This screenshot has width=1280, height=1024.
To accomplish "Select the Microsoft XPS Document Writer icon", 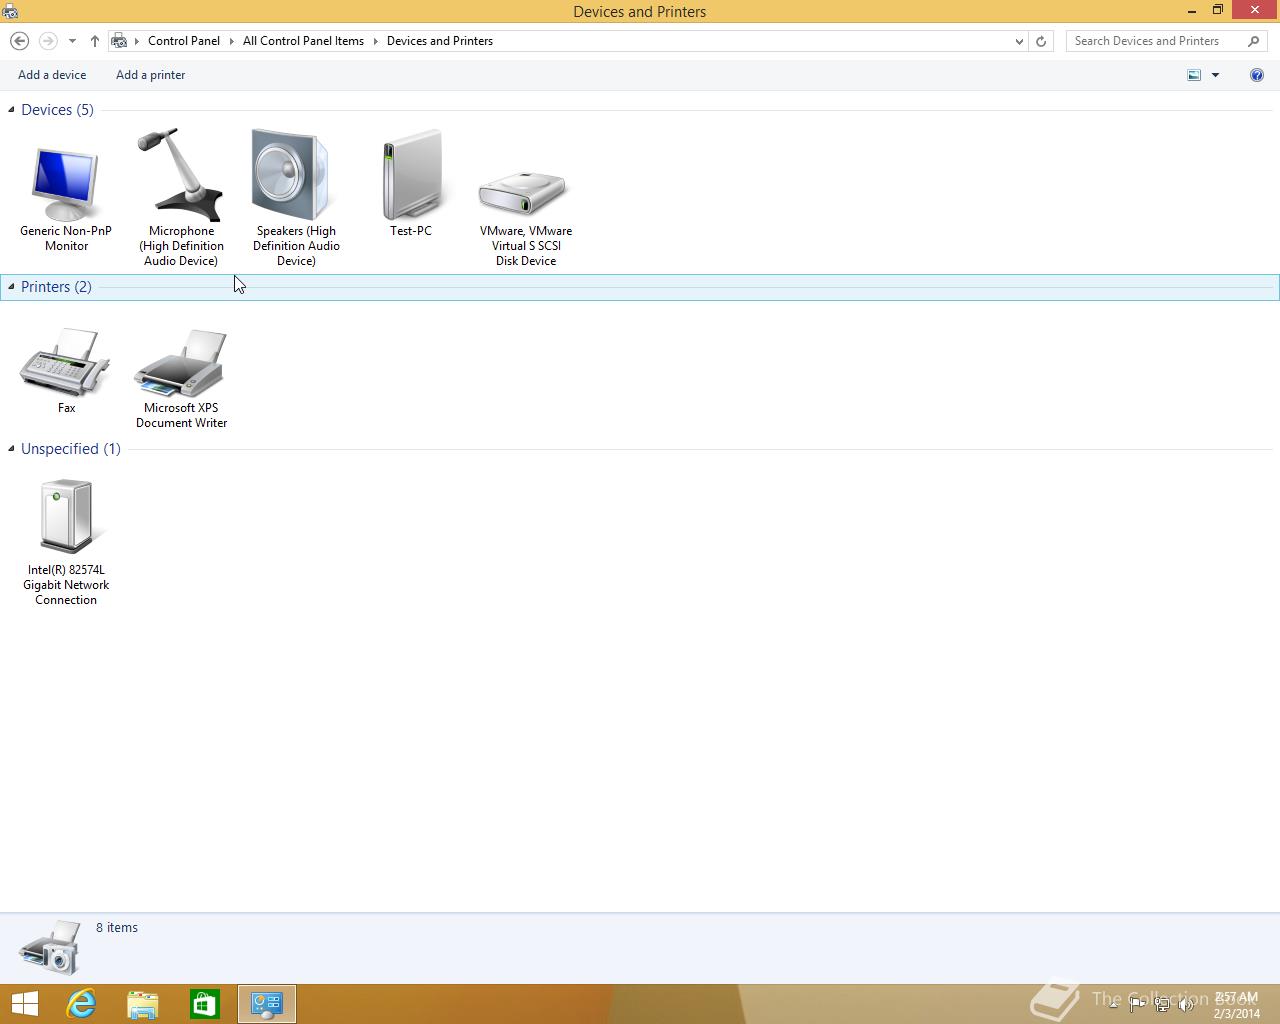I will (181, 363).
